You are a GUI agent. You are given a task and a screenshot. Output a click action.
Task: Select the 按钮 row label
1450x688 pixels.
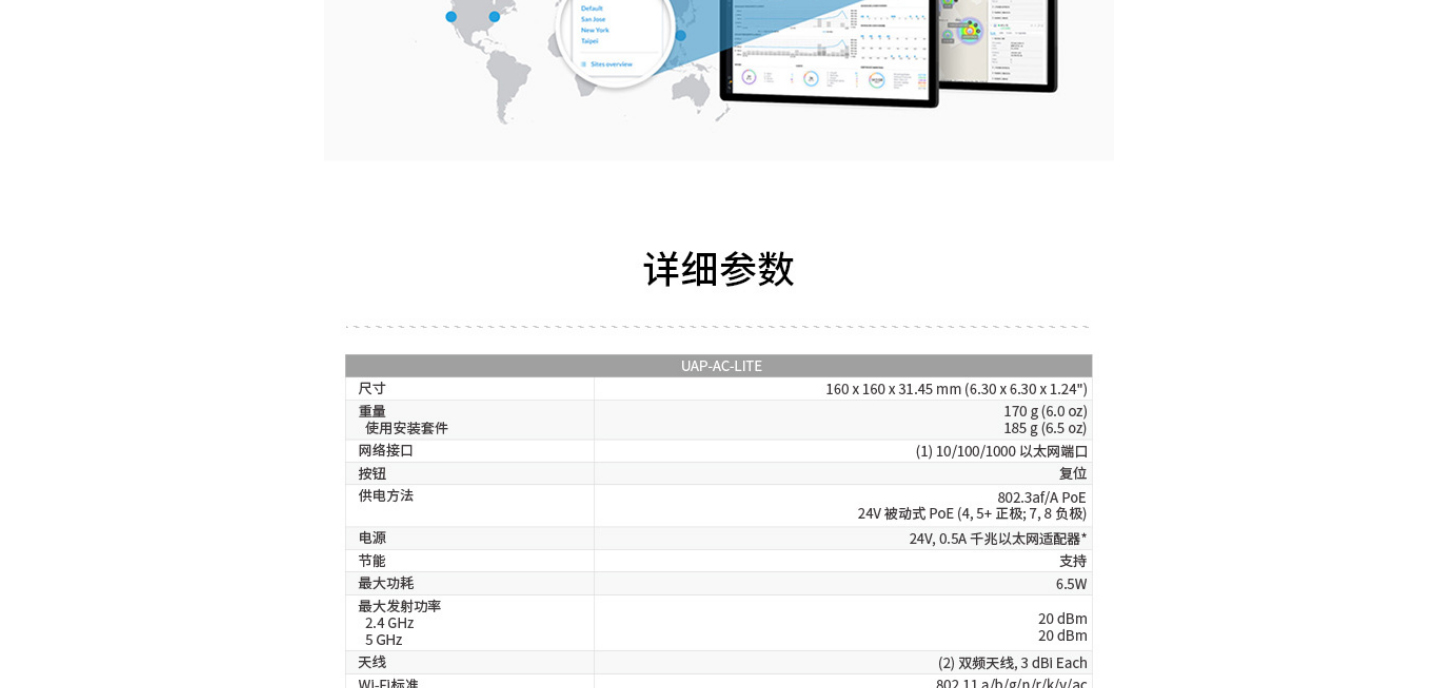[372, 473]
